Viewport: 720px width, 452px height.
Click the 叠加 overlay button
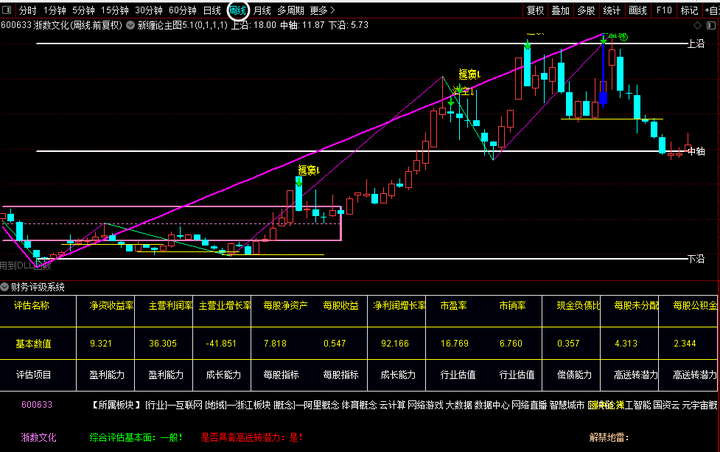(x=562, y=10)
